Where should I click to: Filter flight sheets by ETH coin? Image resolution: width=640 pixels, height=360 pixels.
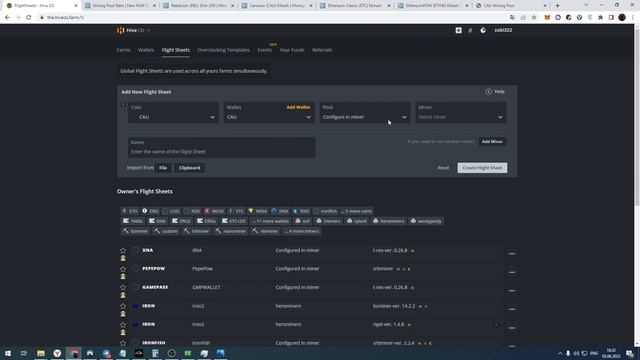click(x=130, y=211)
